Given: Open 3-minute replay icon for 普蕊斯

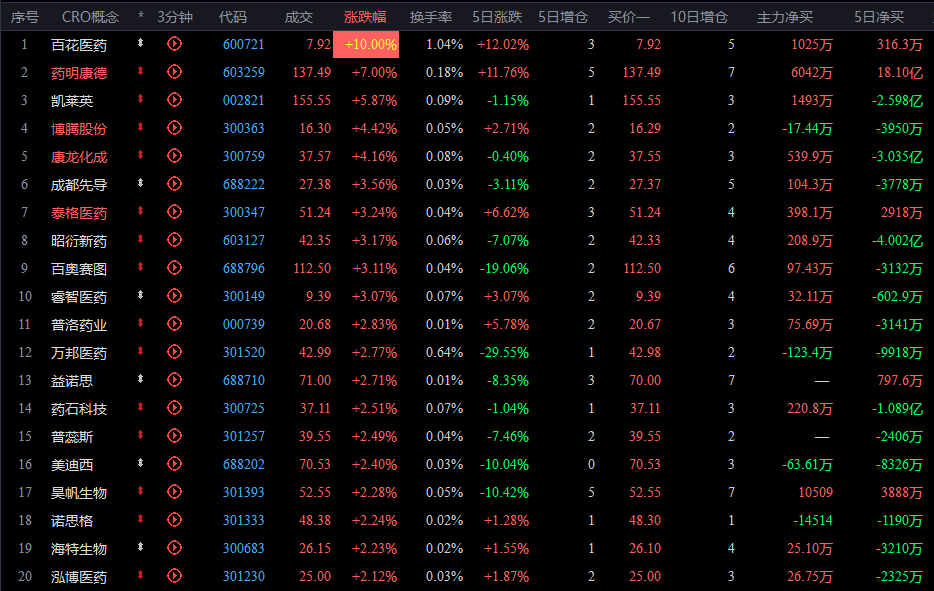Looking at the screenshot, I should coord(174,436).
